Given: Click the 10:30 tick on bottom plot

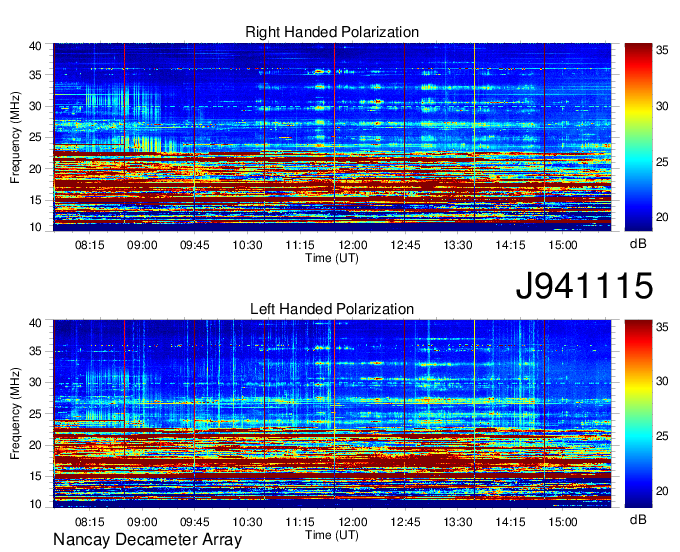Looking at the screenshot, I should (x=248, y=522).
